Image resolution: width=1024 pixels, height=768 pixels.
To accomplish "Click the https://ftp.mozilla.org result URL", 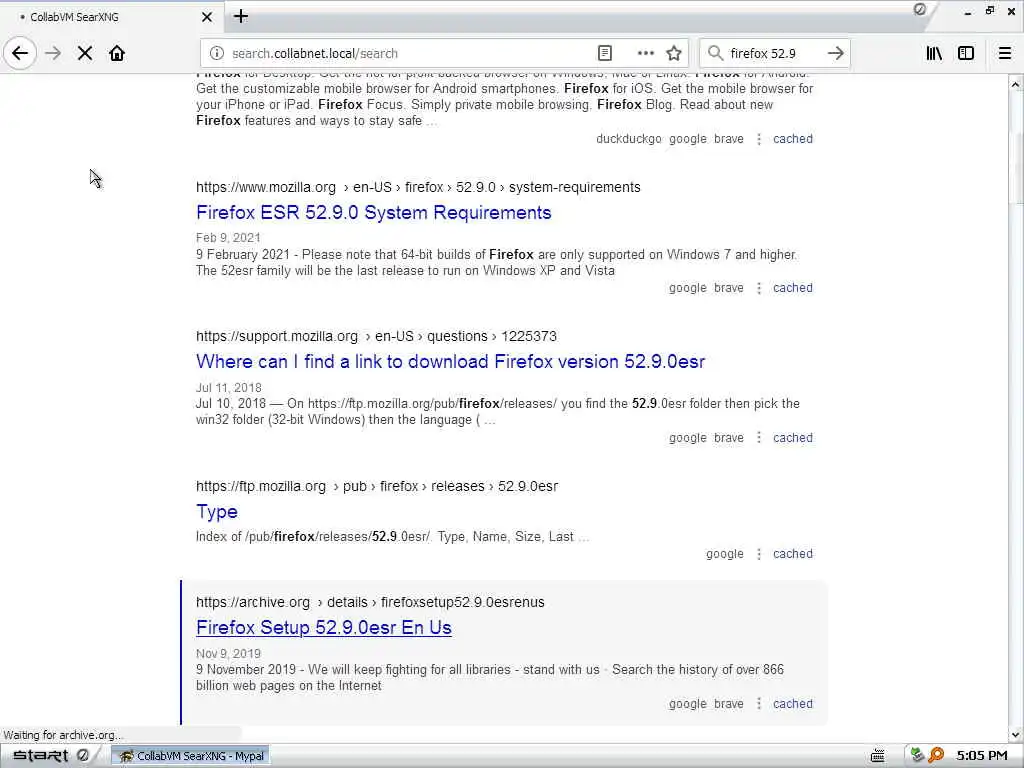I will click(377, 487).
